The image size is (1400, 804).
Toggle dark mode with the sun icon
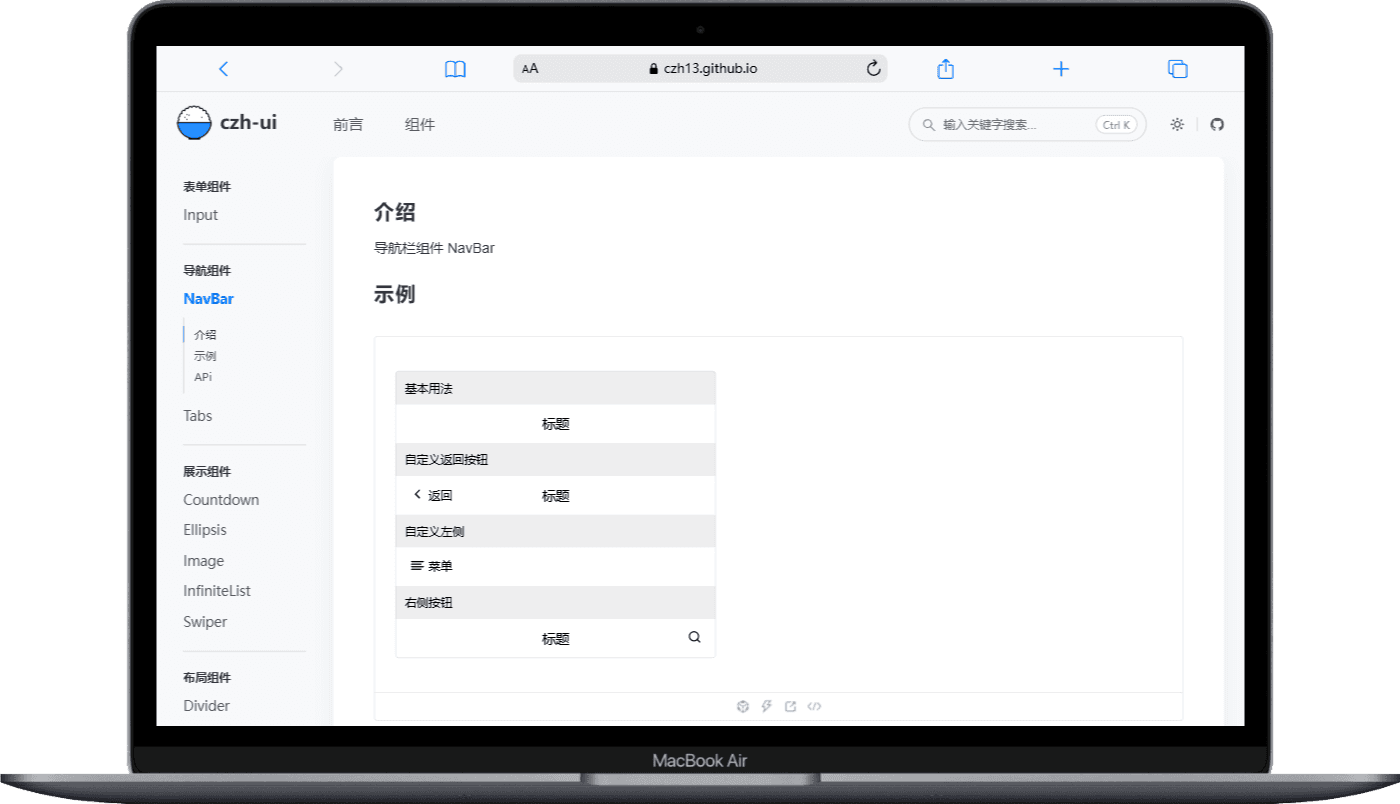point(1177,124)
